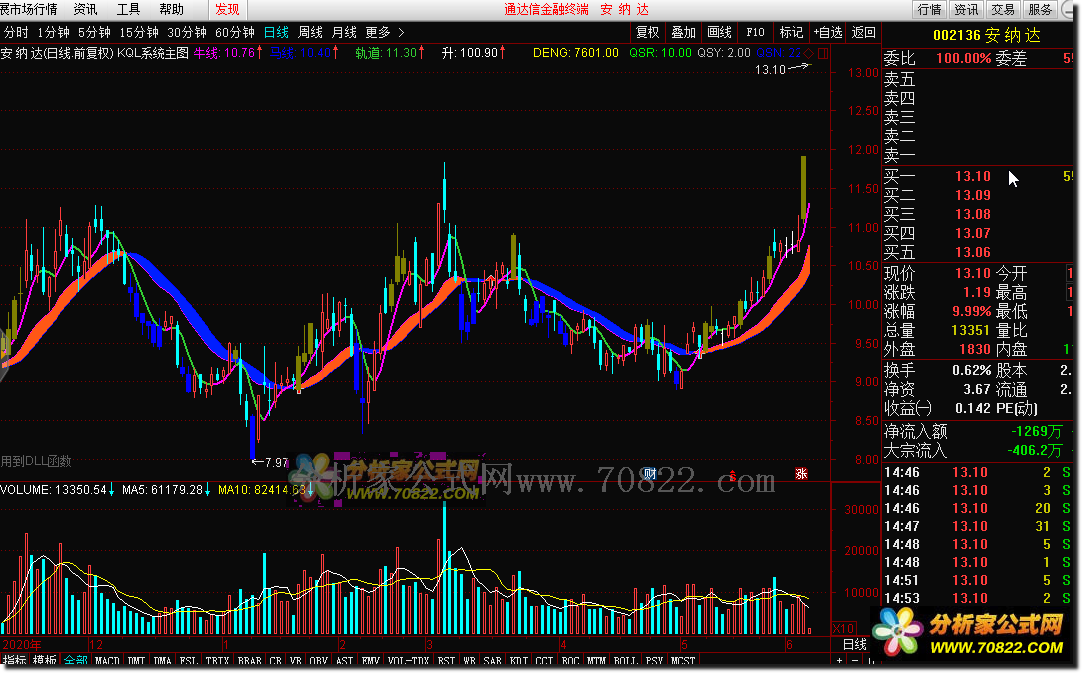Click the diamond icon beside QSN value

click(808, 53)
